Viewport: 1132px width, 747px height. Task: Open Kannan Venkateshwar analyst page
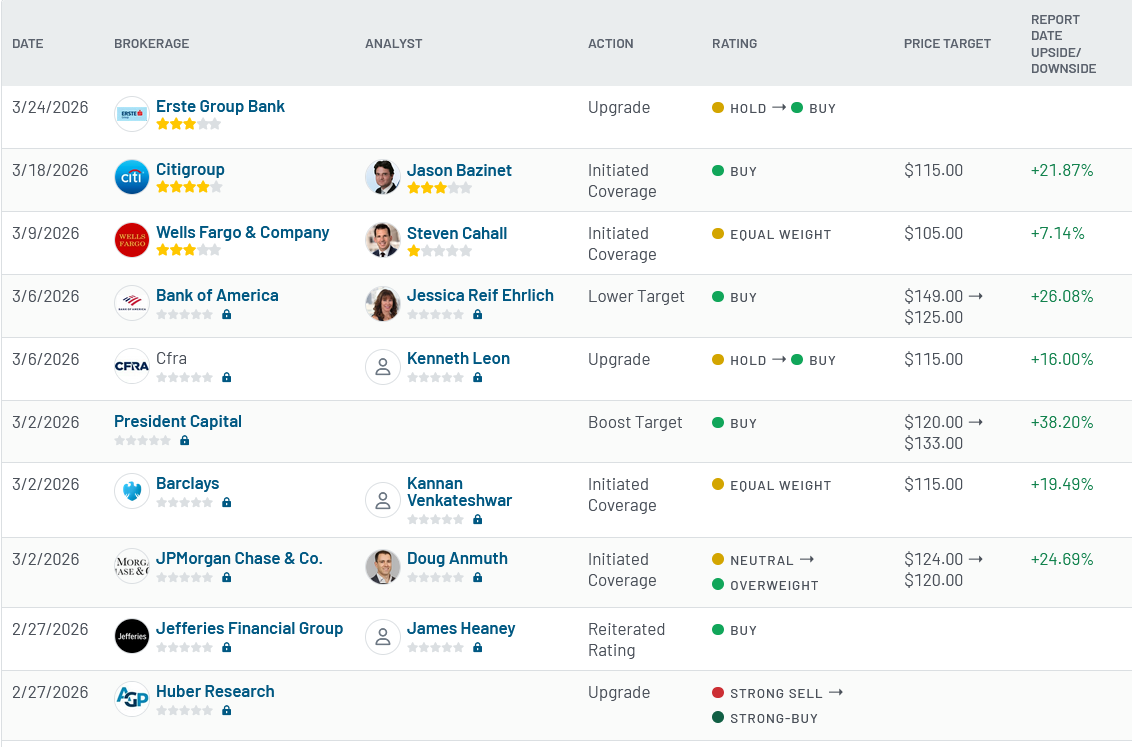tap(459, 492)
